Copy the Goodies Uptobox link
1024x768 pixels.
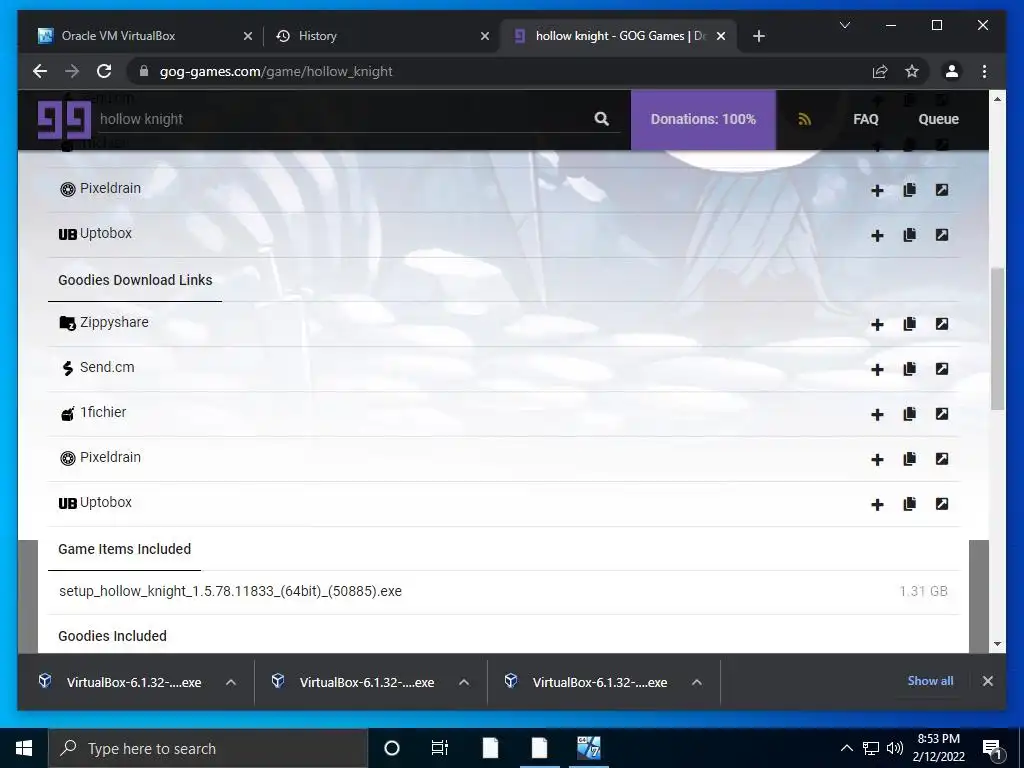pos(909,504)
